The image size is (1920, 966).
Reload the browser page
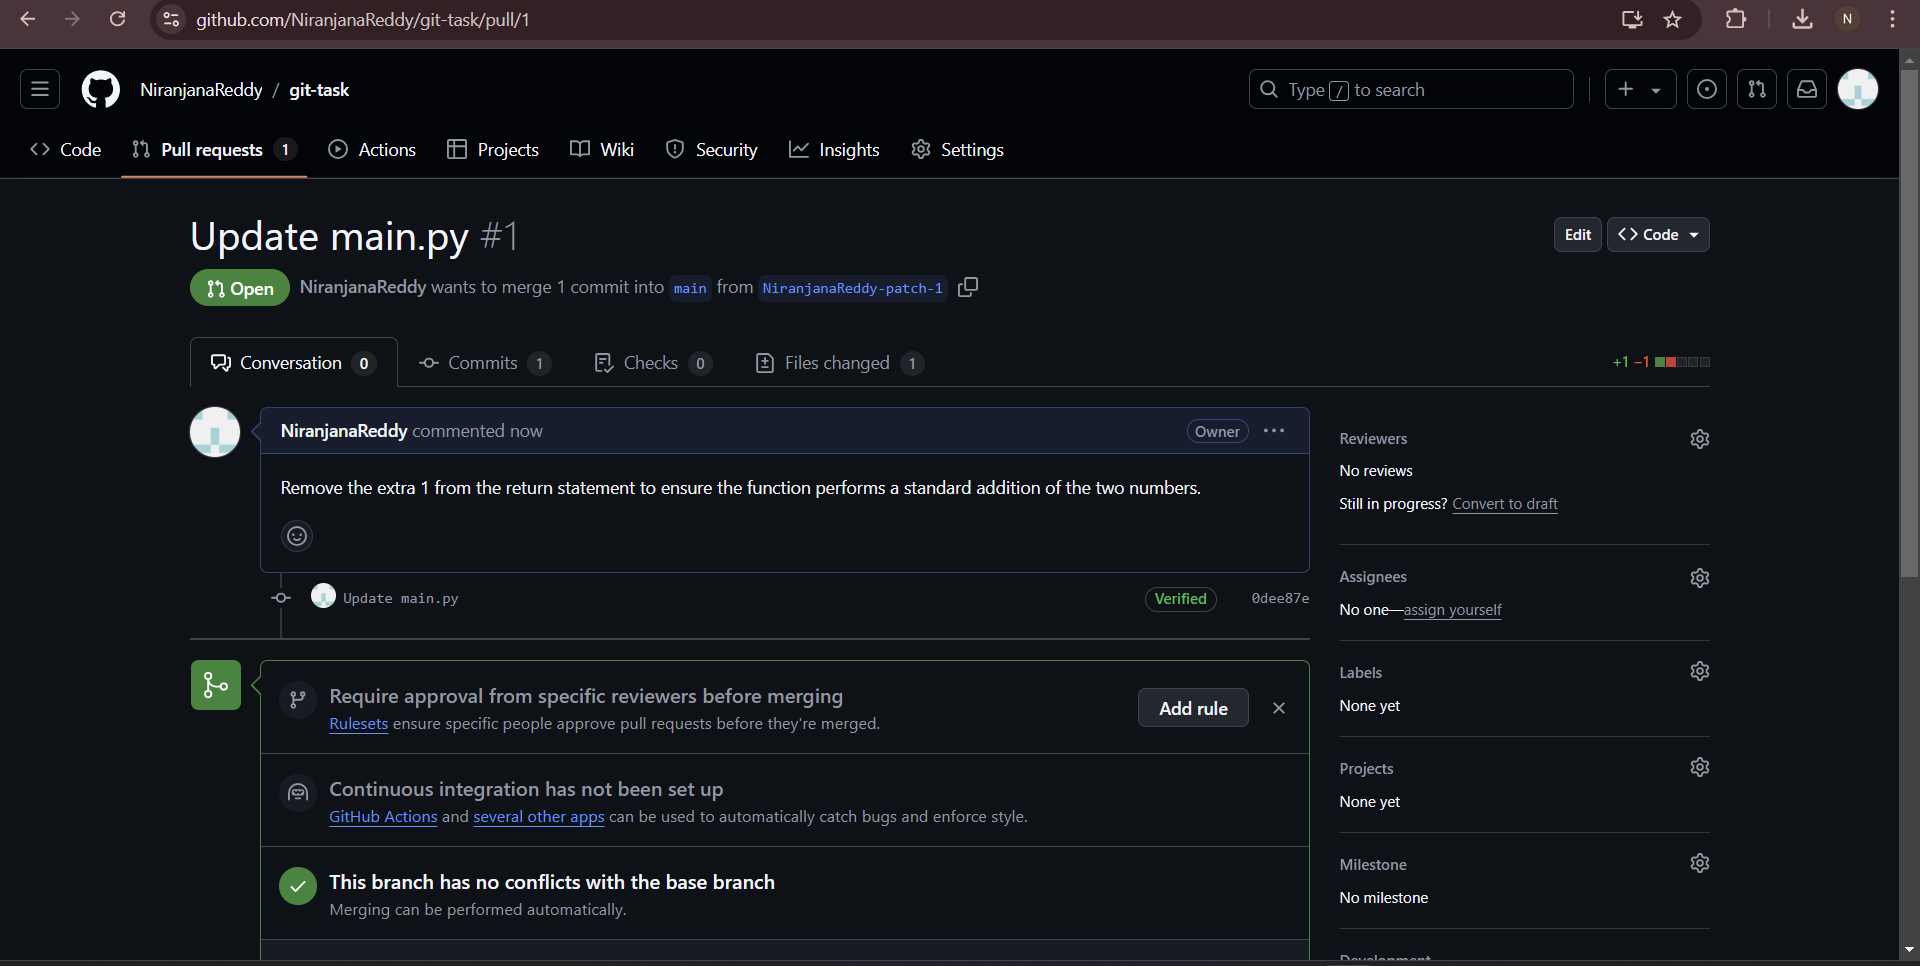117,19
